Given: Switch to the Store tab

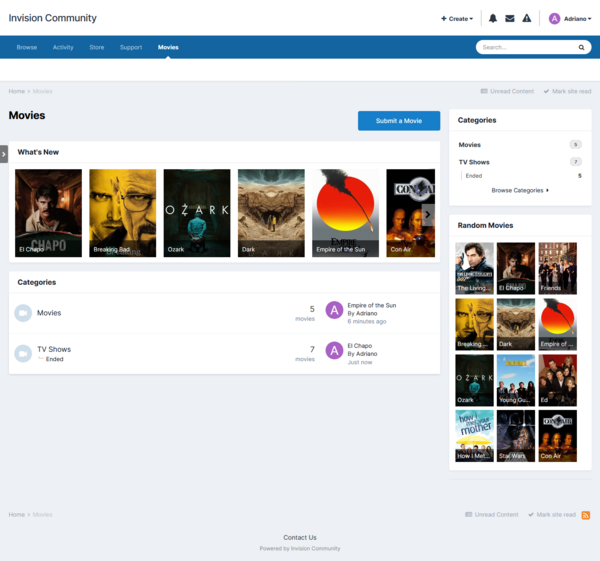Looking at the screenshot, I should click(96, 47).
